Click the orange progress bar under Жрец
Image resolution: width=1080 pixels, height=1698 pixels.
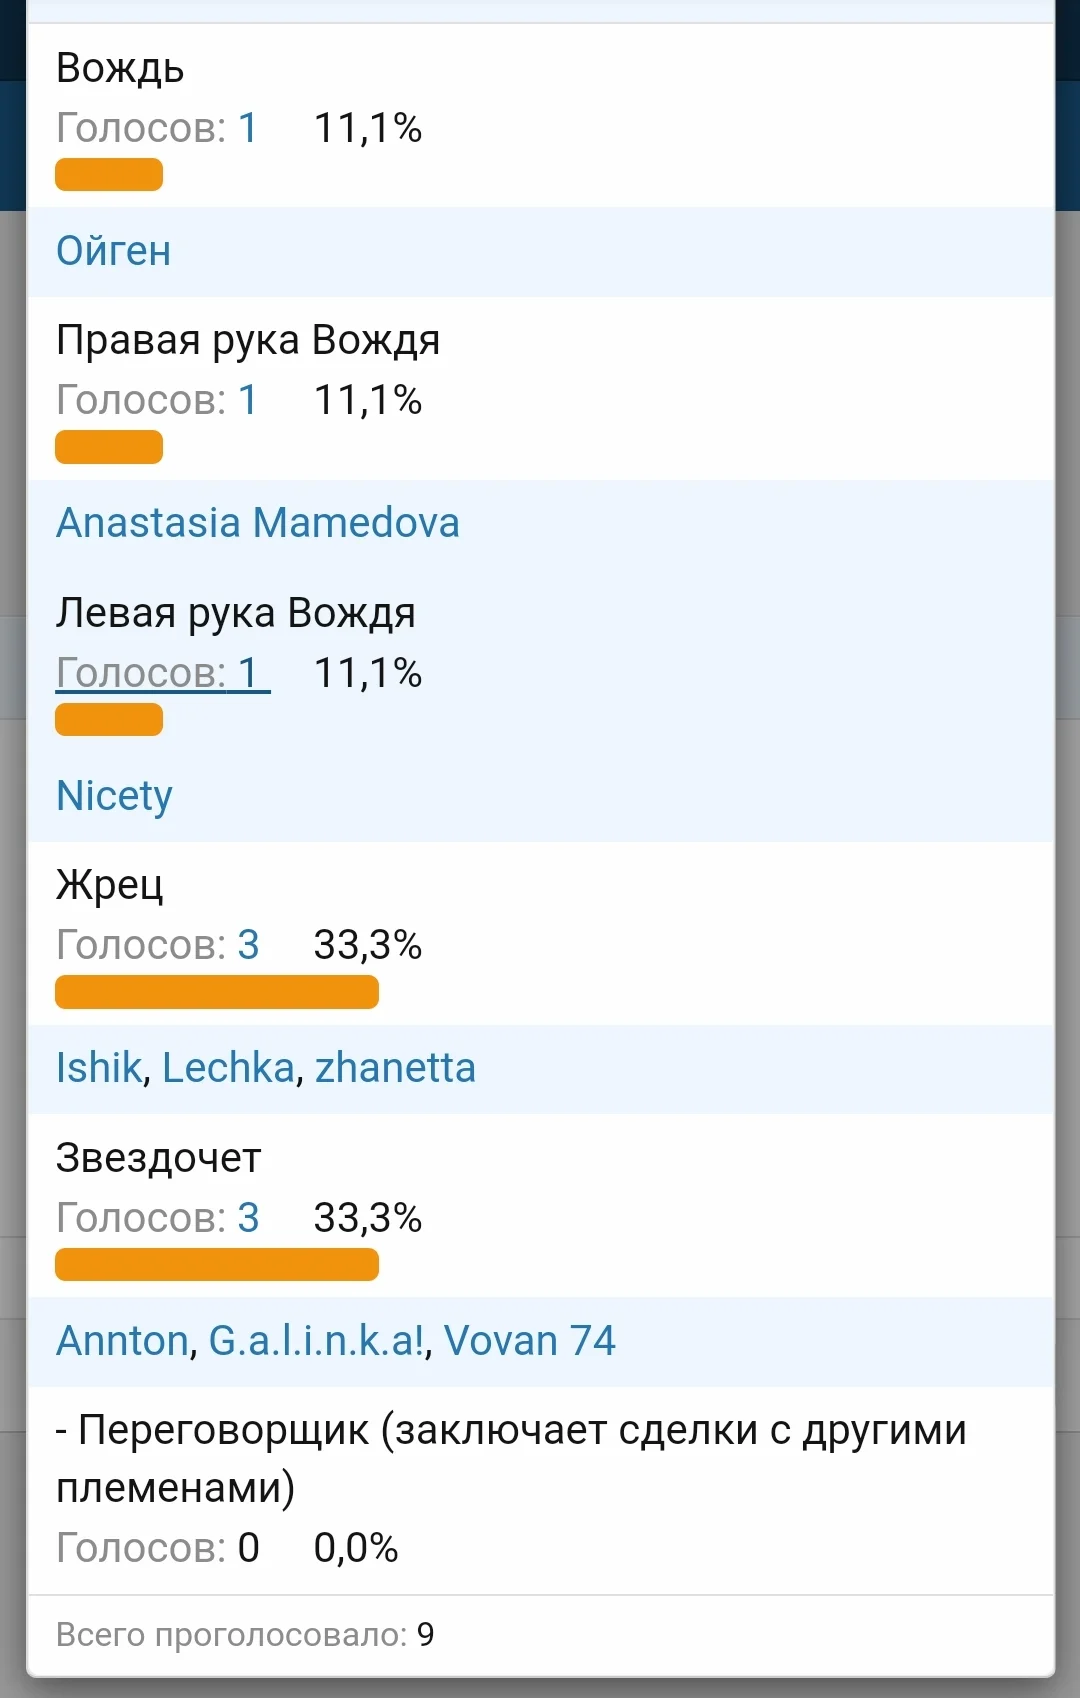(216, 991)
